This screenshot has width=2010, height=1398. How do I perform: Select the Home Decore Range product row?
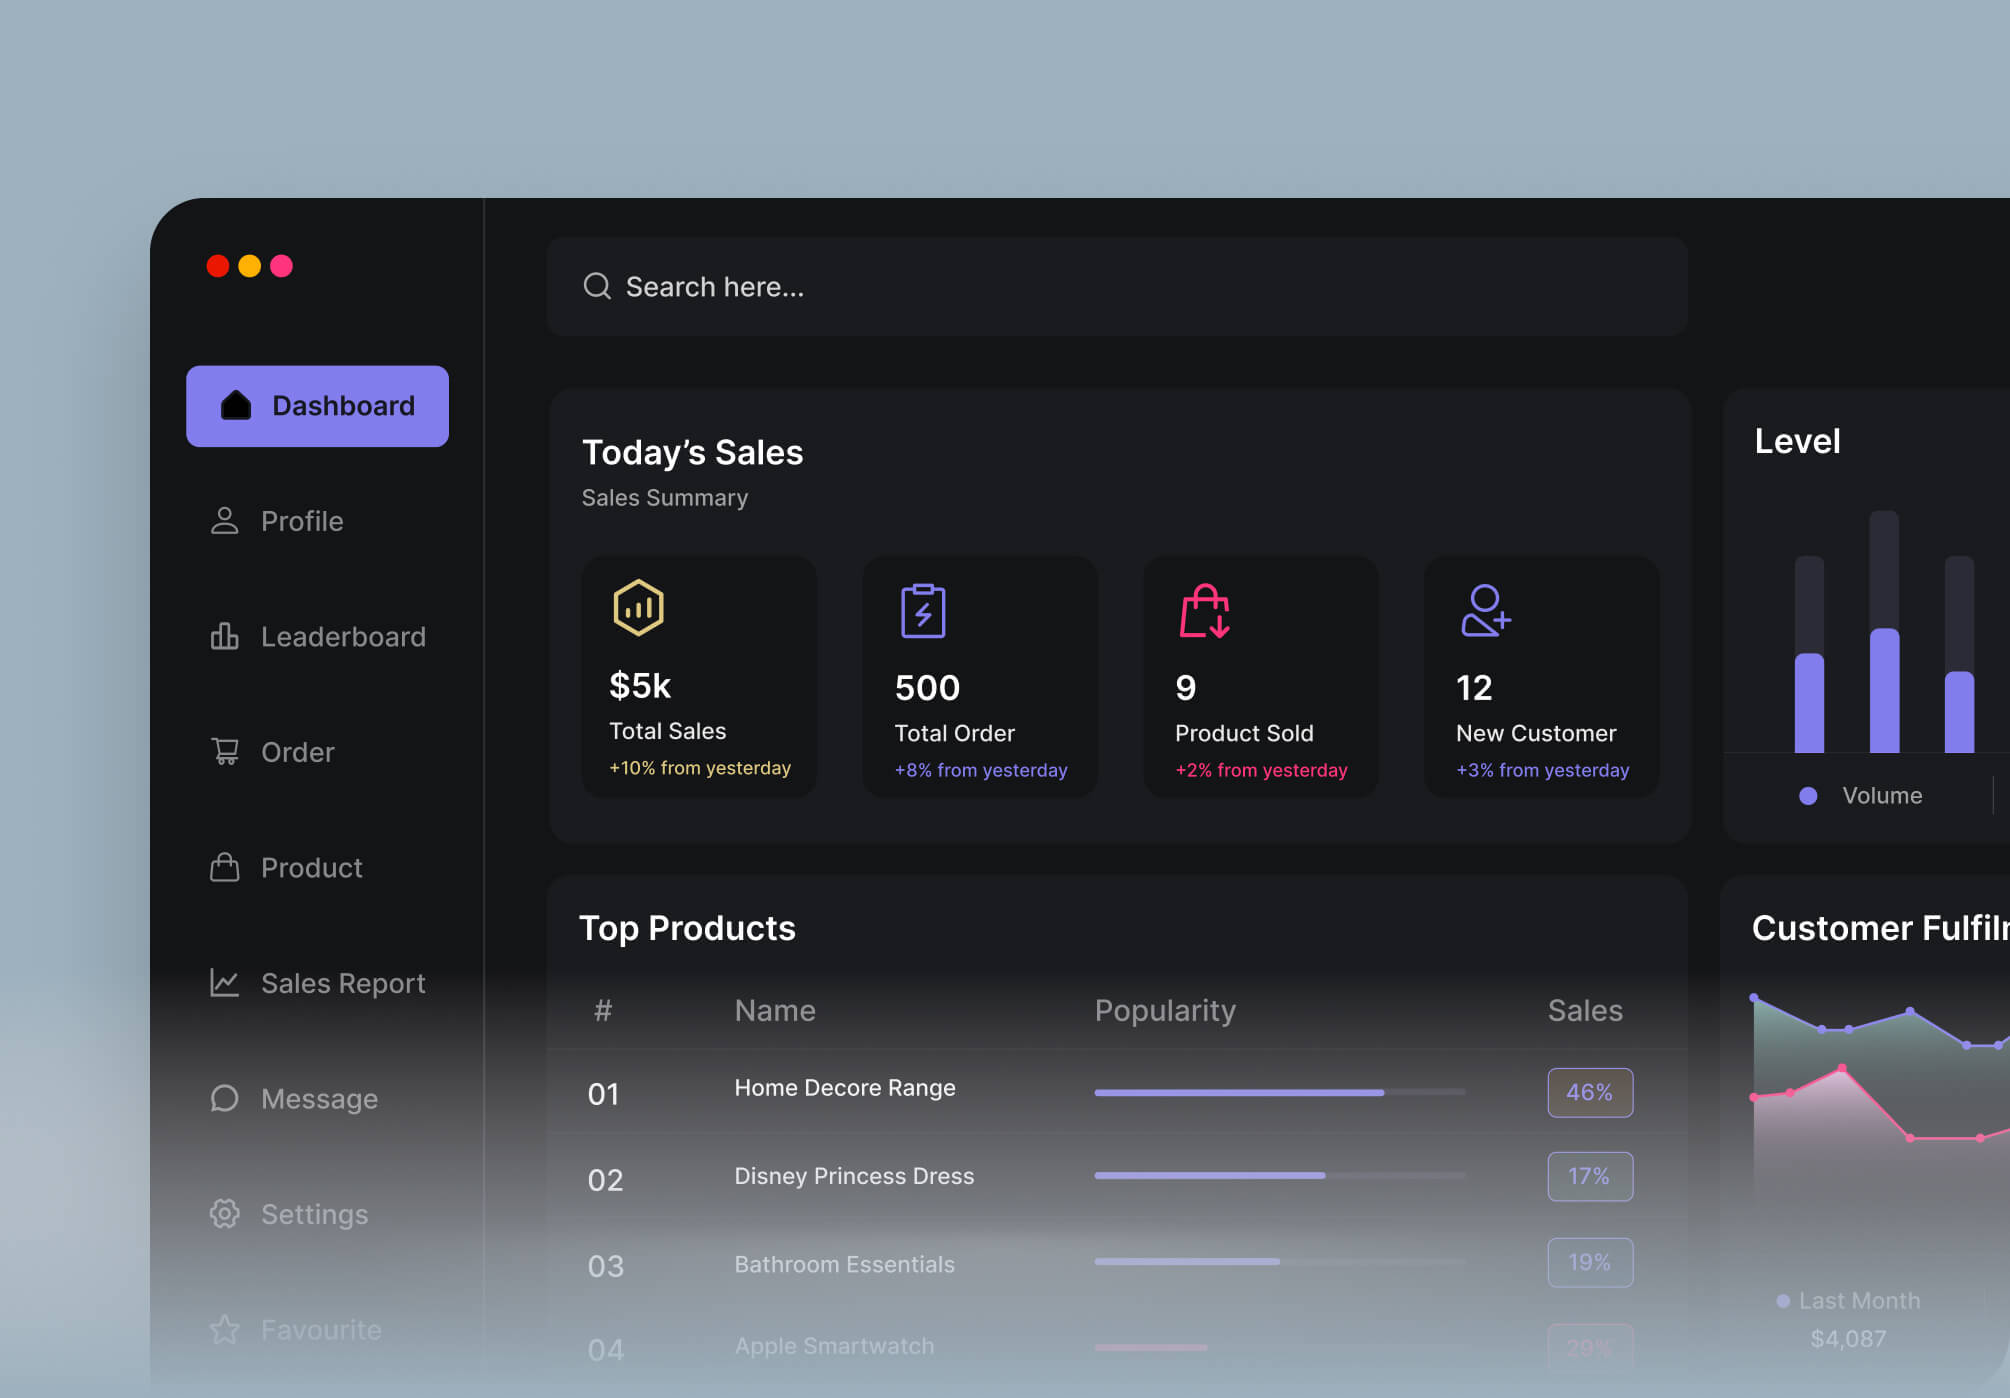[844, 1088]
